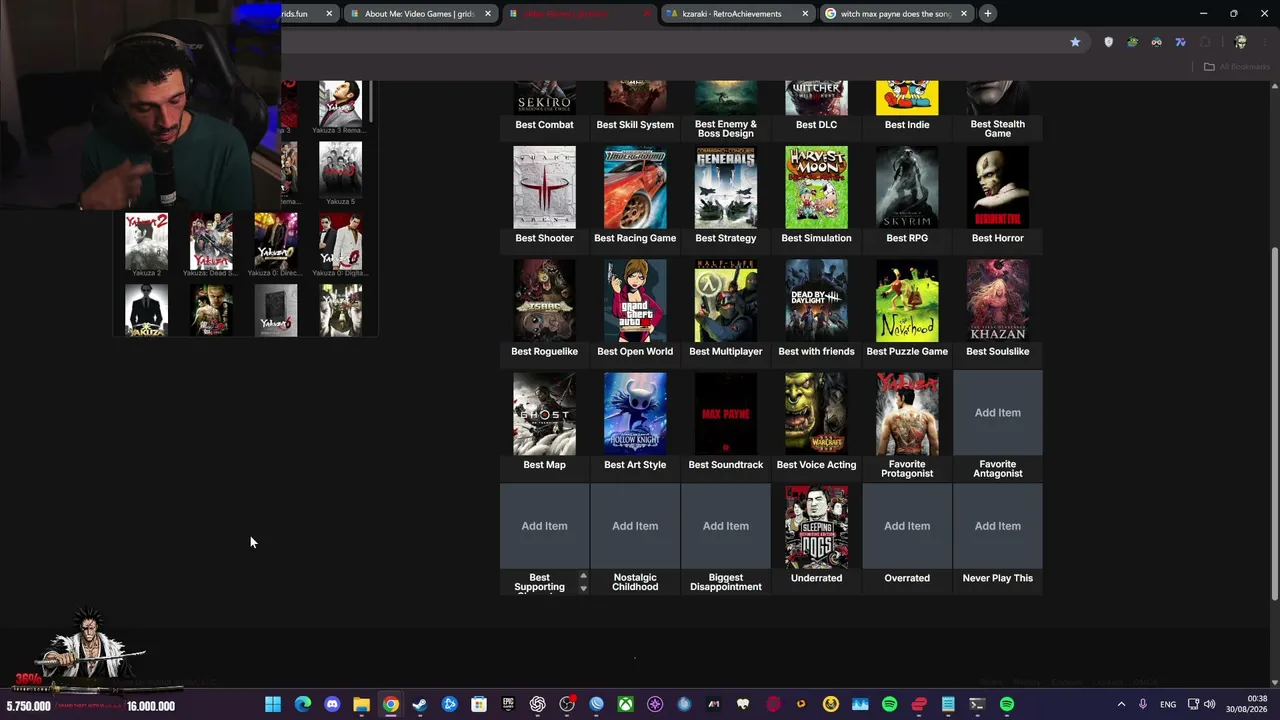Add item to Best Supporting category
Screen dimensions: 1280x720
tap(544, 526)
